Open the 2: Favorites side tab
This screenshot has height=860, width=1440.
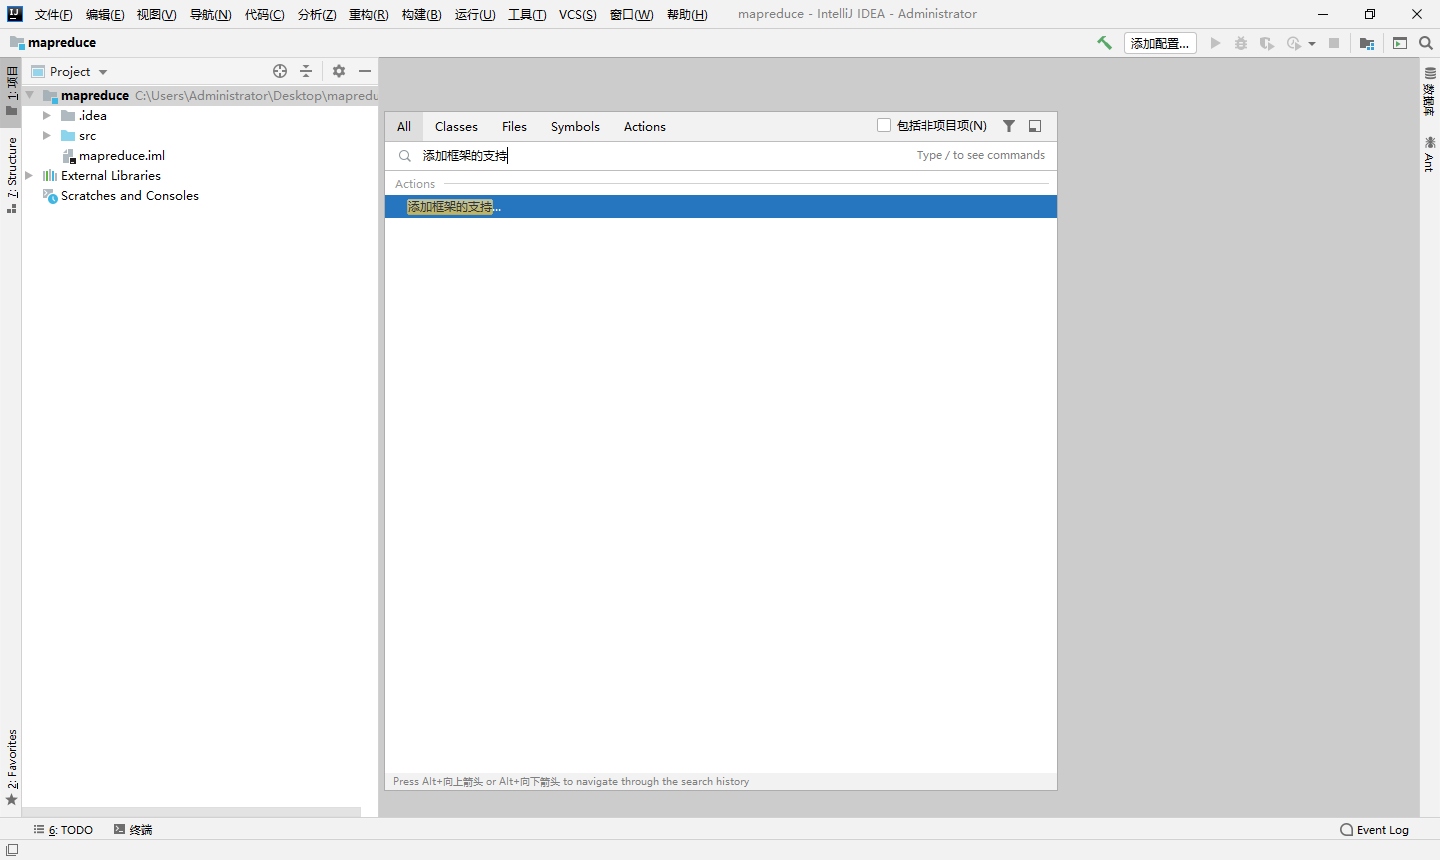11,767
